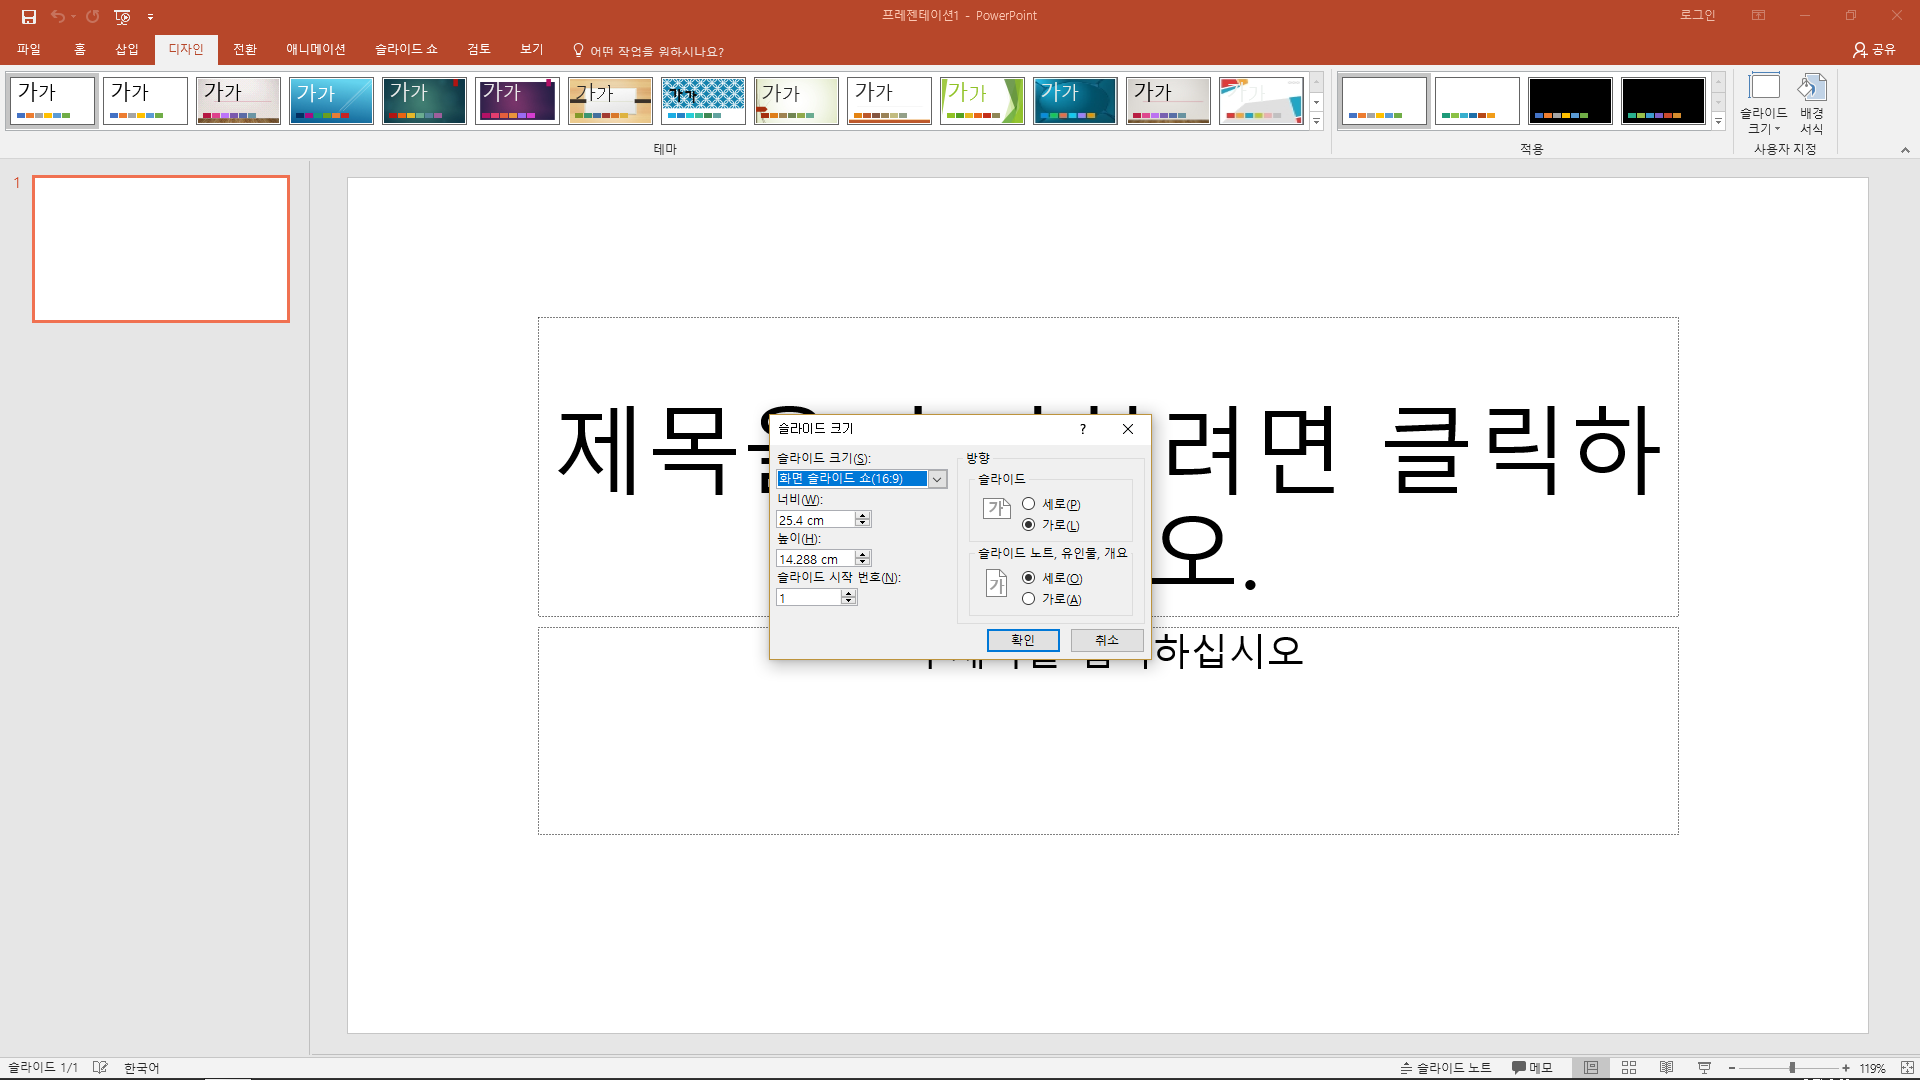The width and height of the screenshot is (1920, 1080).
Task: Apply the blue gradient theme thumbnail
Action: coord(331,100)
